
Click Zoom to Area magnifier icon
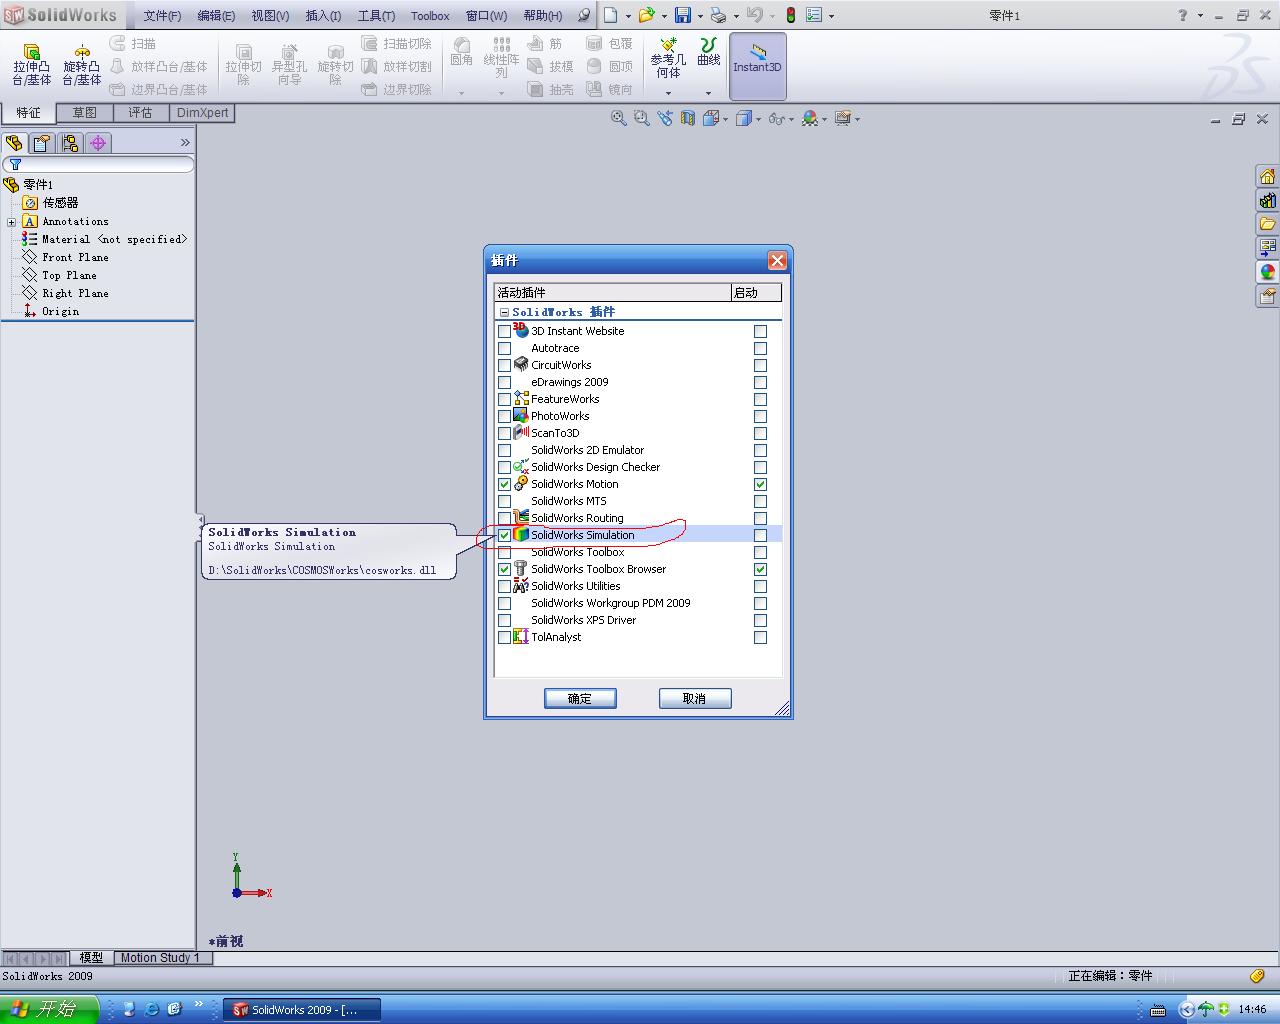pyautogui.click(x=641, y=118)
